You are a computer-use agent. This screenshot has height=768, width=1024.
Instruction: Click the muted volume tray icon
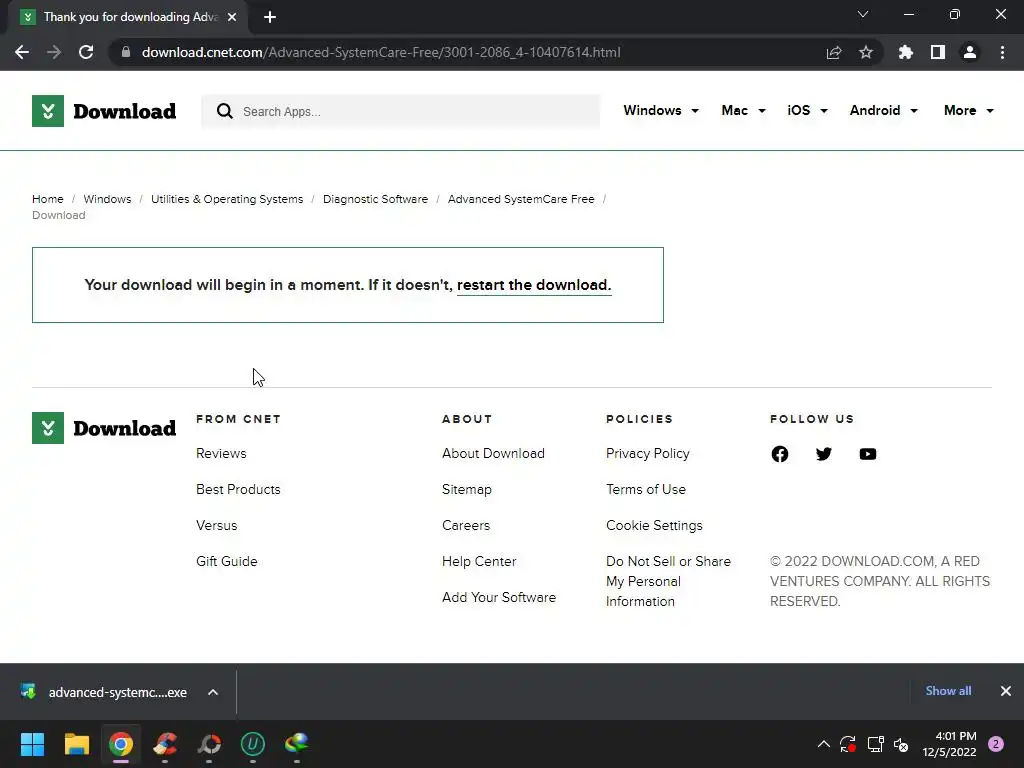tap(901, 744)
